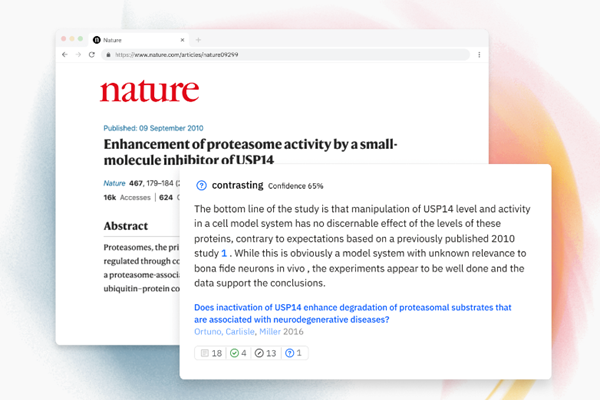Image resolution: width=600 pixels, height=400 pixels.
Task: Click author name Carlisle
Action: pos(240,331)
